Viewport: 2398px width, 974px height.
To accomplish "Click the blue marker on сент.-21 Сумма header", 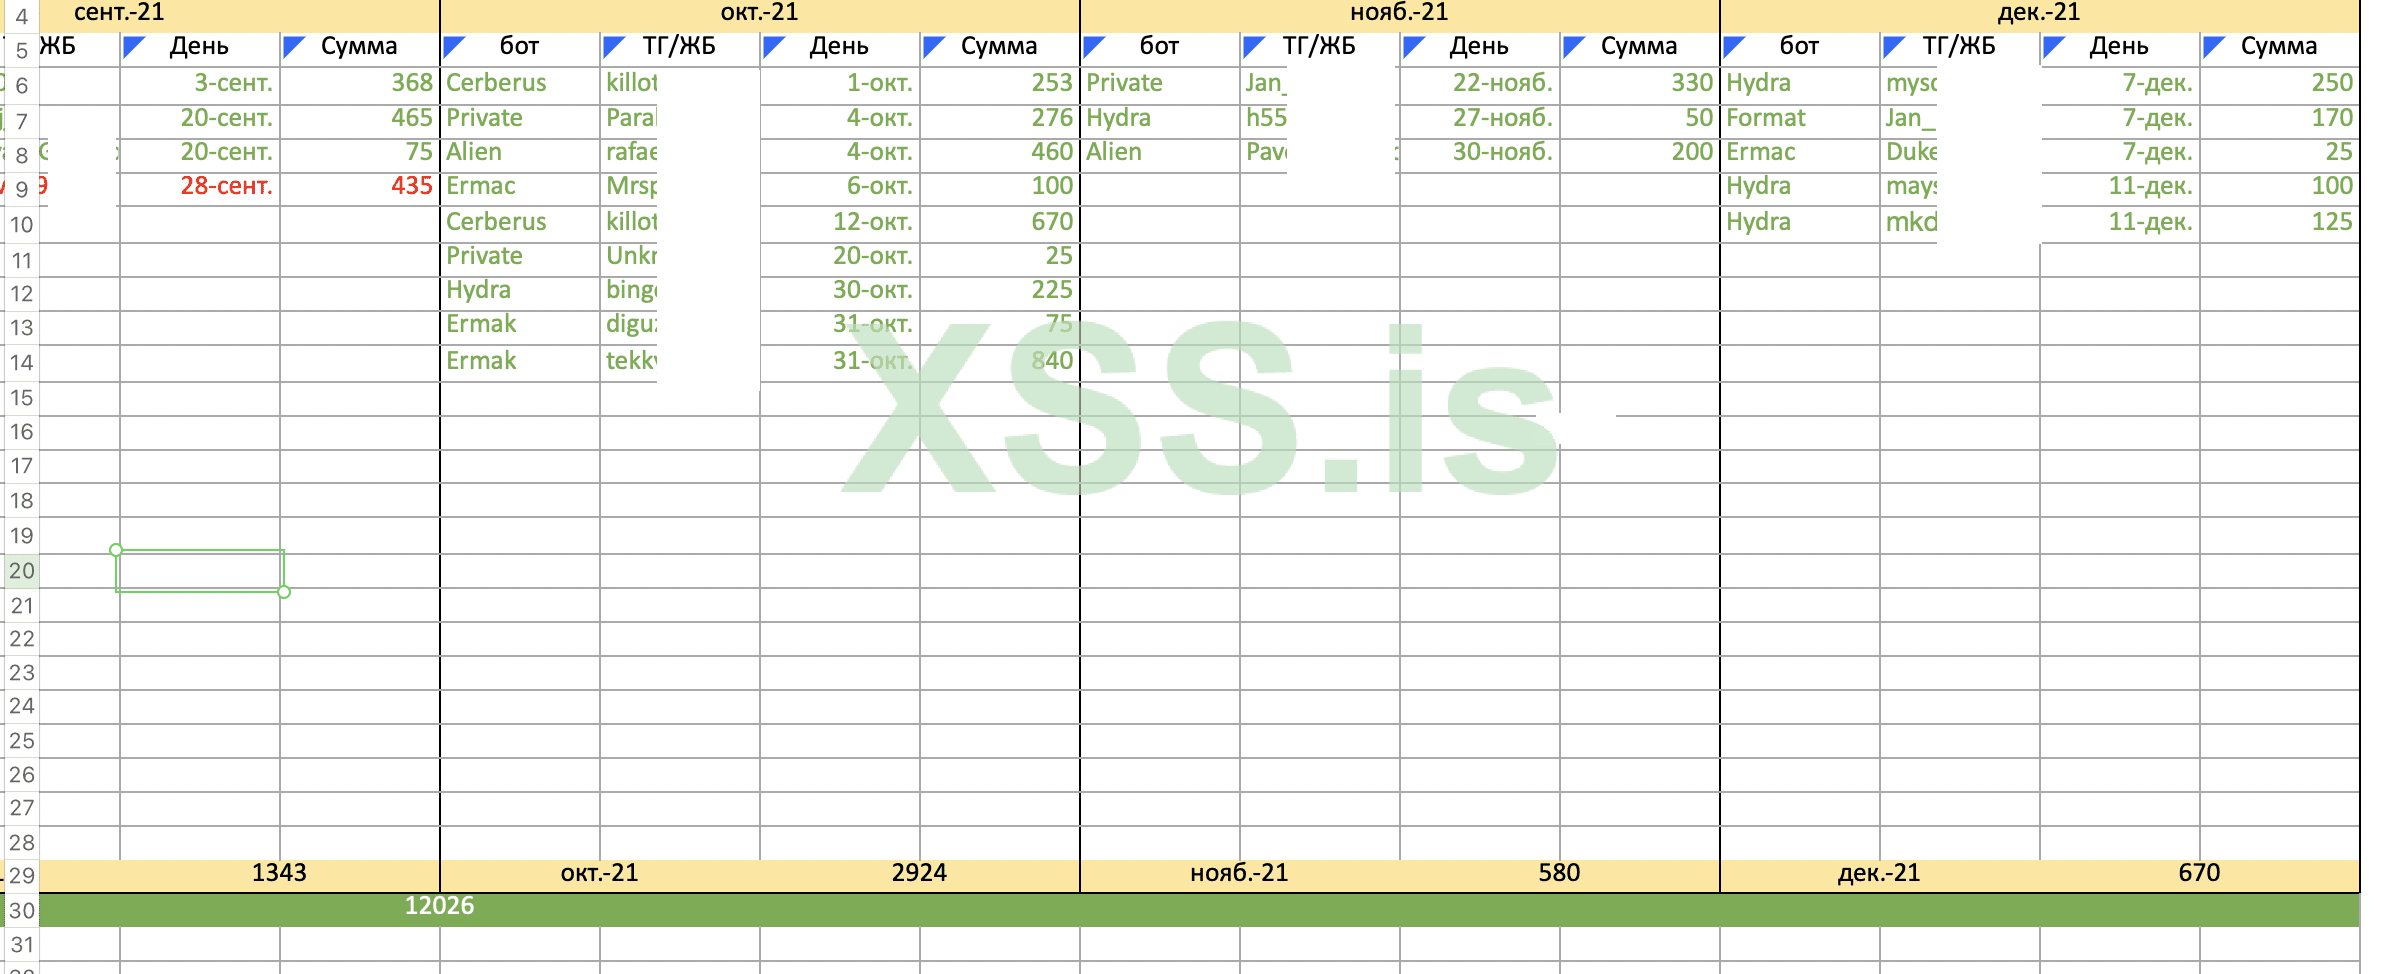I will point(292,46).
